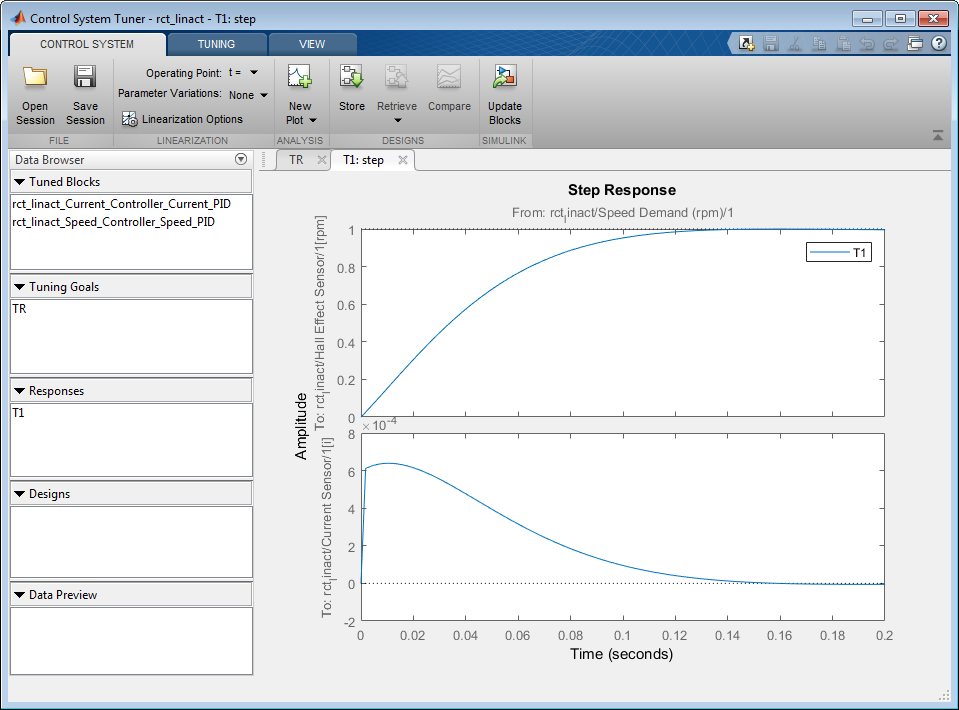959x710 pixels.
Task: Open the New Plot dropdown
Action: (x=300, y=112)
